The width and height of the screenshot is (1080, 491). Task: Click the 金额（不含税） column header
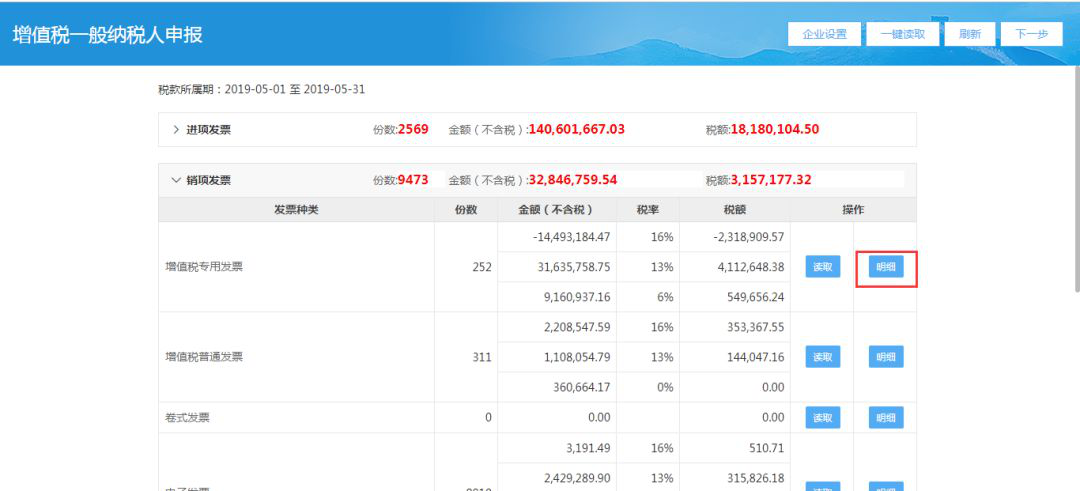tap(557, 210)
